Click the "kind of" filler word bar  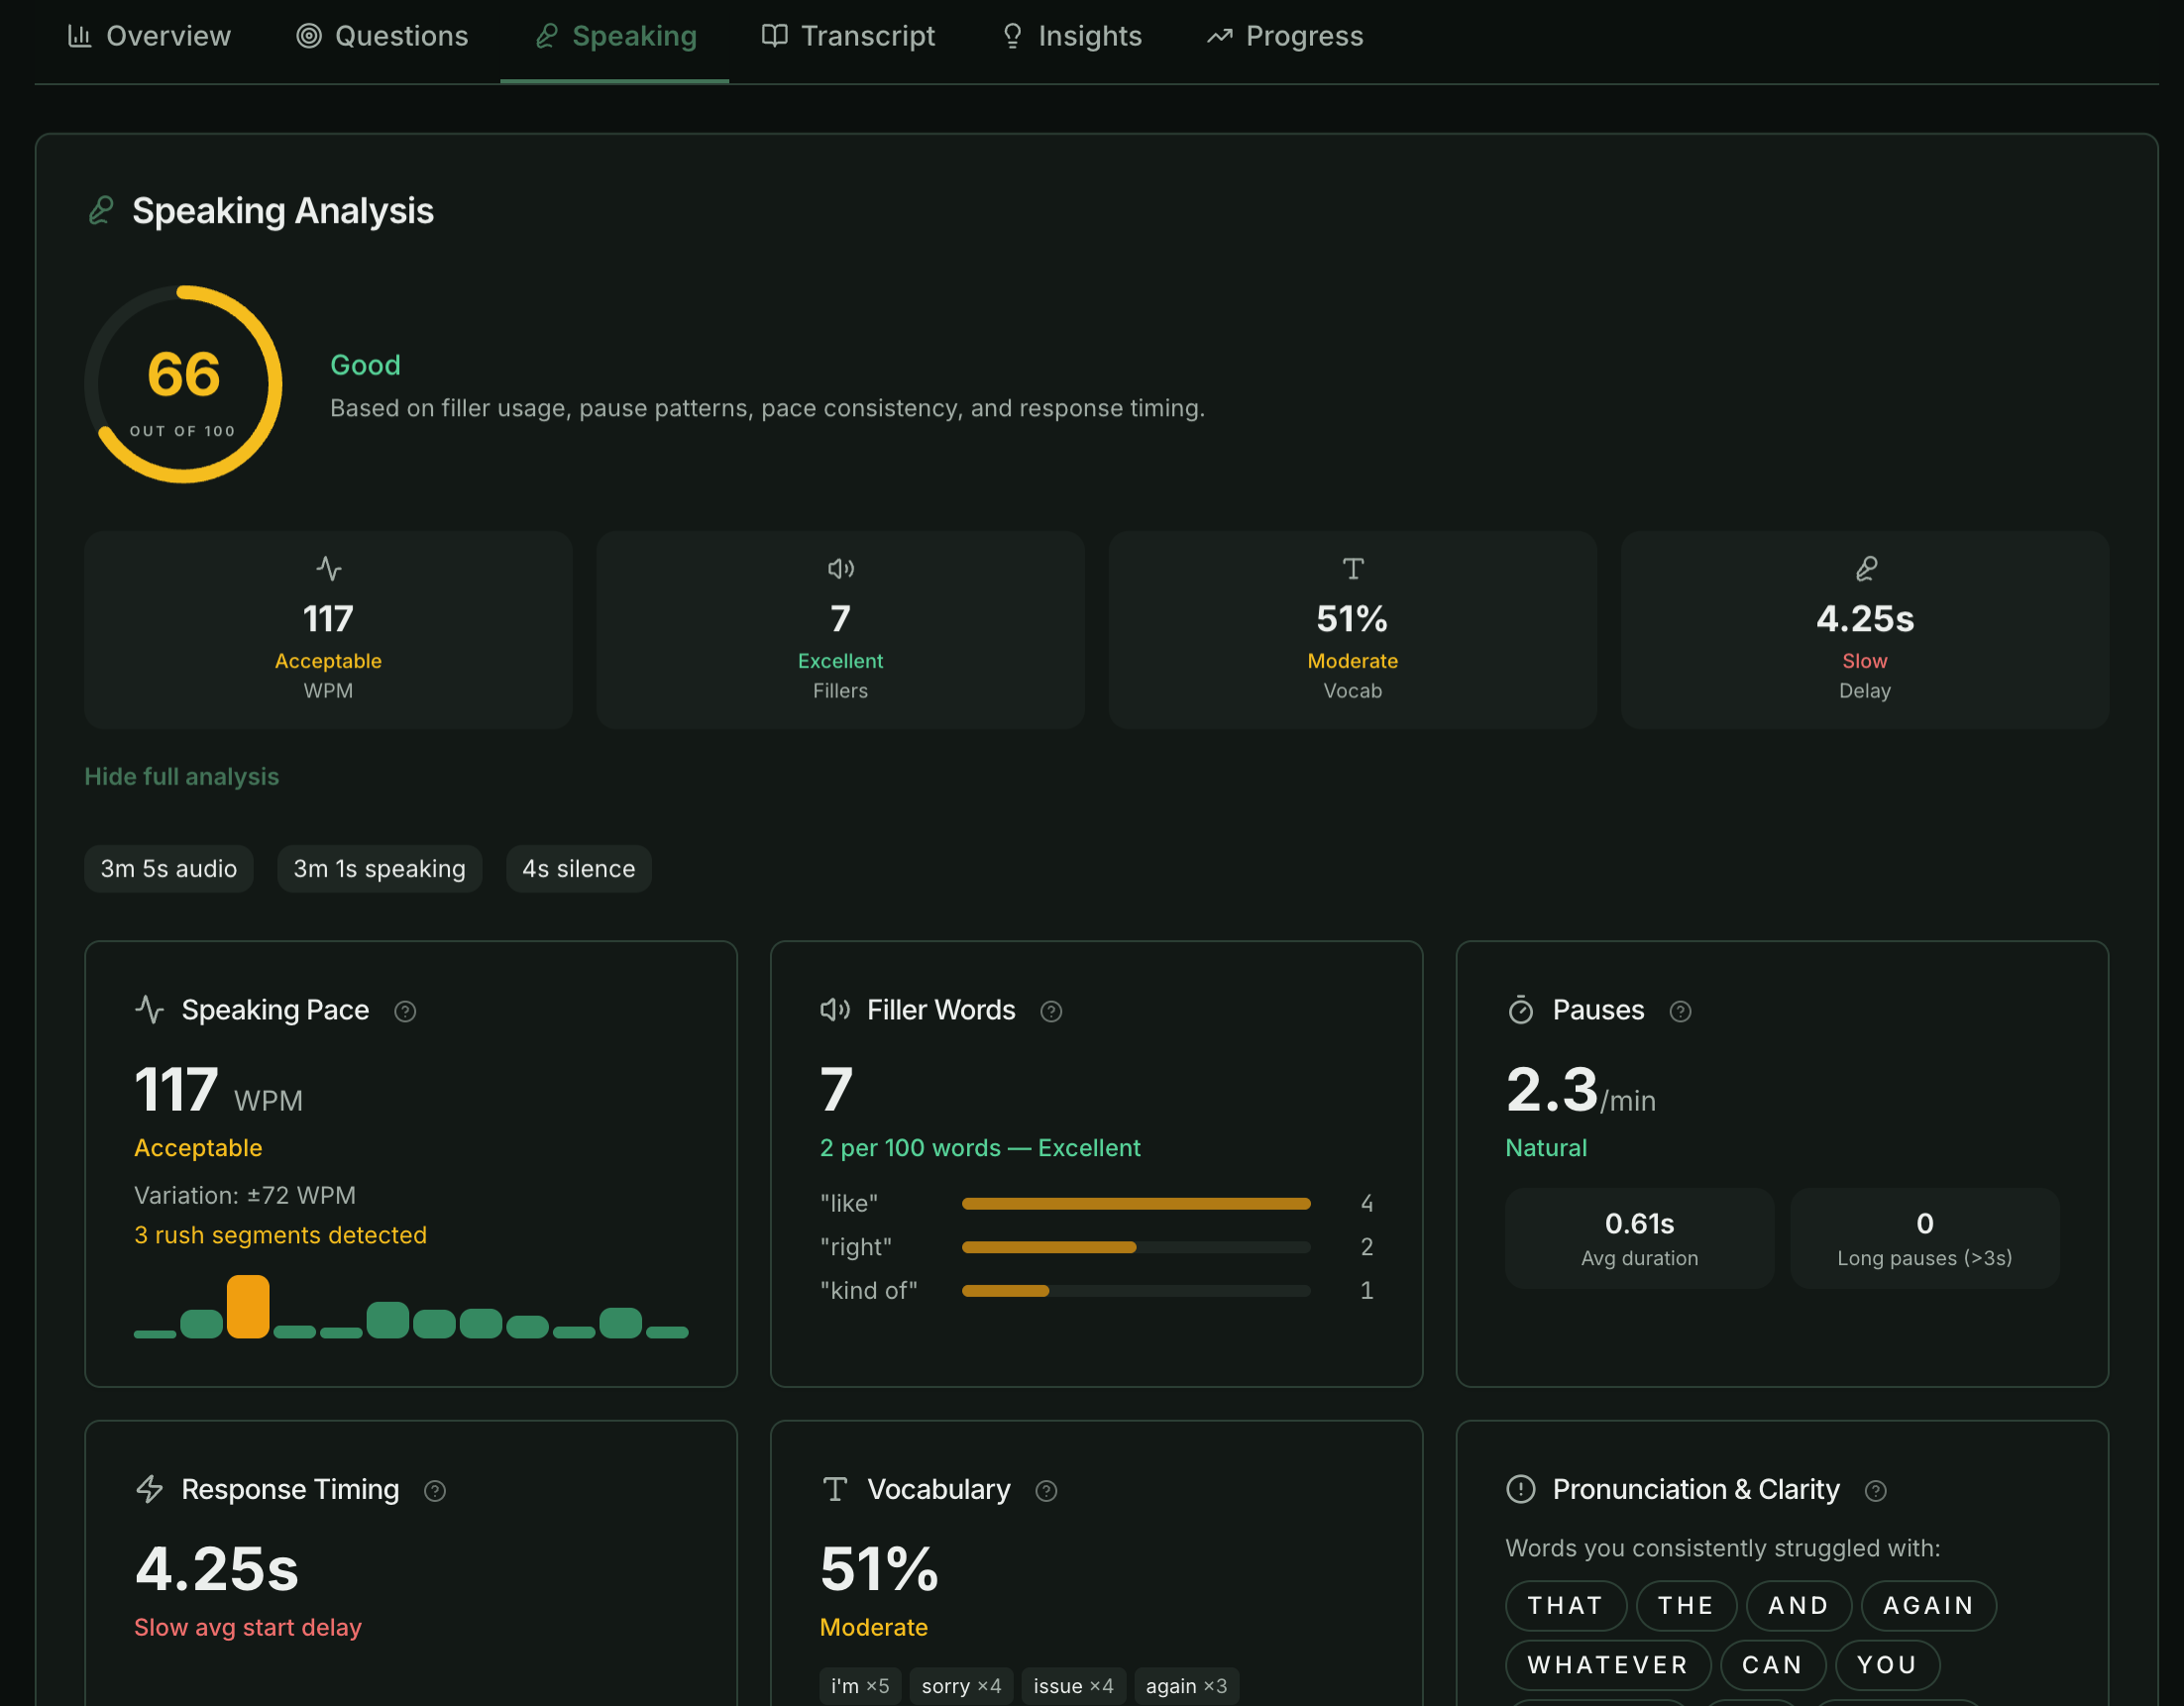click(x=1136, y=1291)
